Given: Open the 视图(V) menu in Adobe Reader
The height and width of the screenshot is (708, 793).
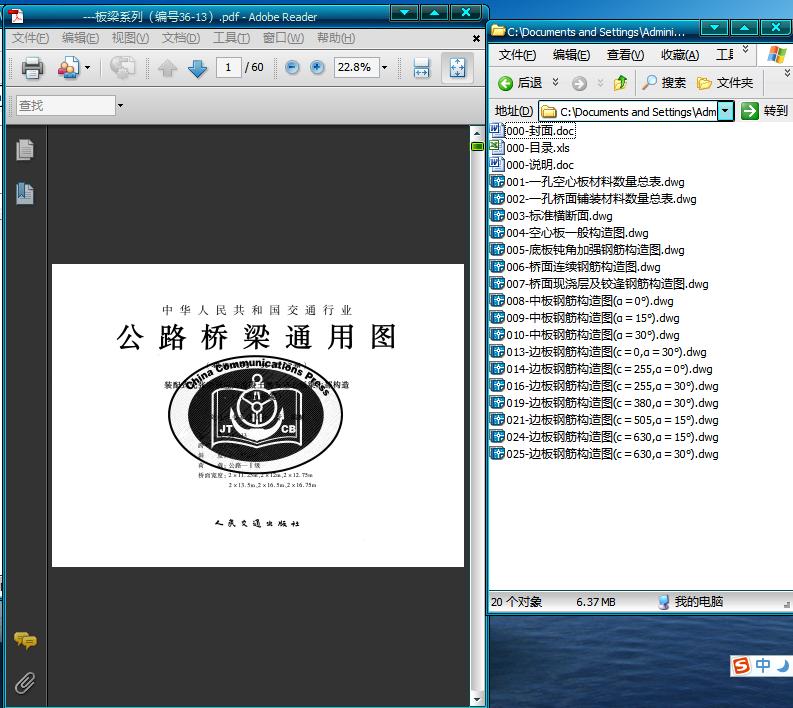Looking at the screenshot, I should 130,38.
